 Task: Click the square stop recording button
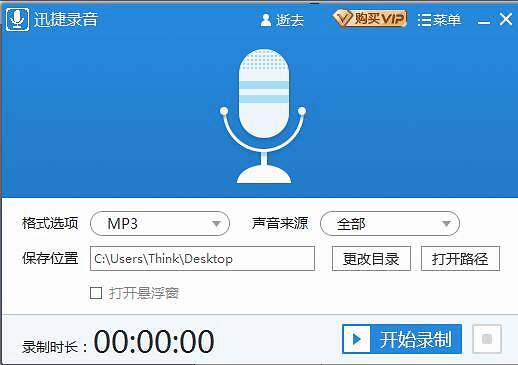tap(487, 339)
